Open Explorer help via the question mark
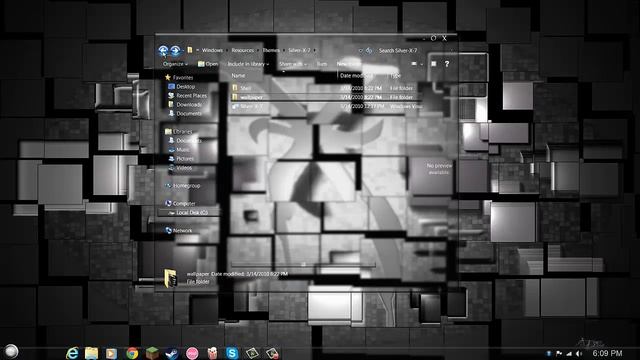The height and width of the screenshot is (360, 640). 447,64
